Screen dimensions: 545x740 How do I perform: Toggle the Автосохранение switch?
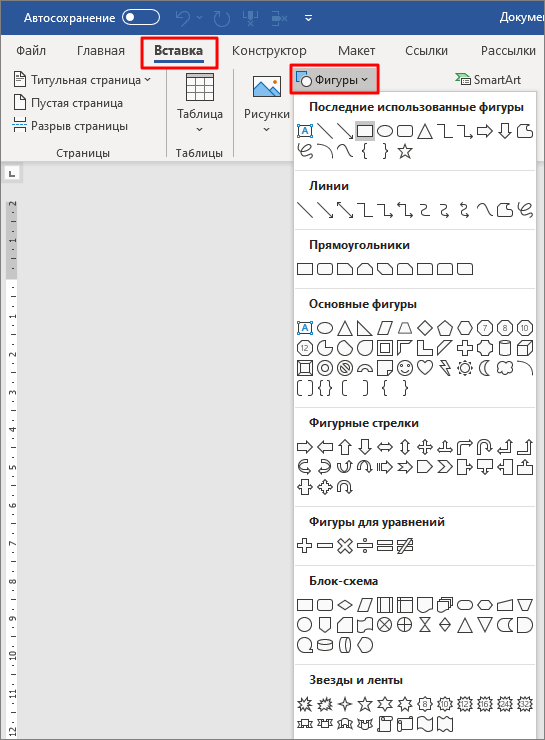click(141, 17)
